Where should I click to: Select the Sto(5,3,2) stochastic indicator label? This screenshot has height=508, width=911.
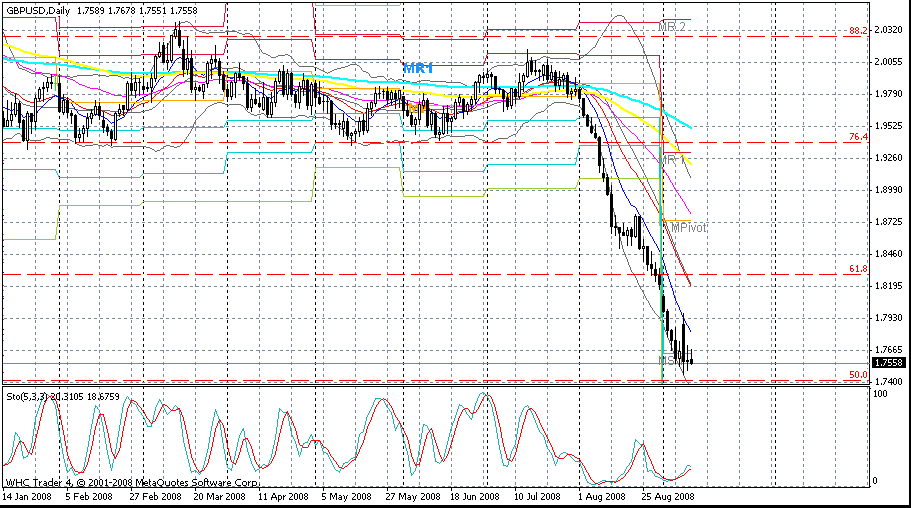pyautogui.click(x=40, y=398)
